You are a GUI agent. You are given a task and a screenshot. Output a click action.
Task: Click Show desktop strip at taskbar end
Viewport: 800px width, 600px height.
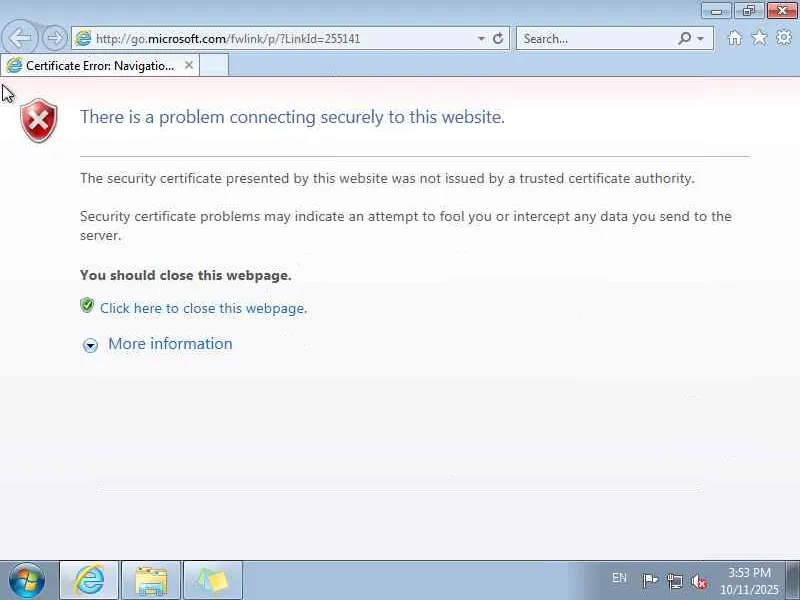pyautogui.click(x=792, y=581)
